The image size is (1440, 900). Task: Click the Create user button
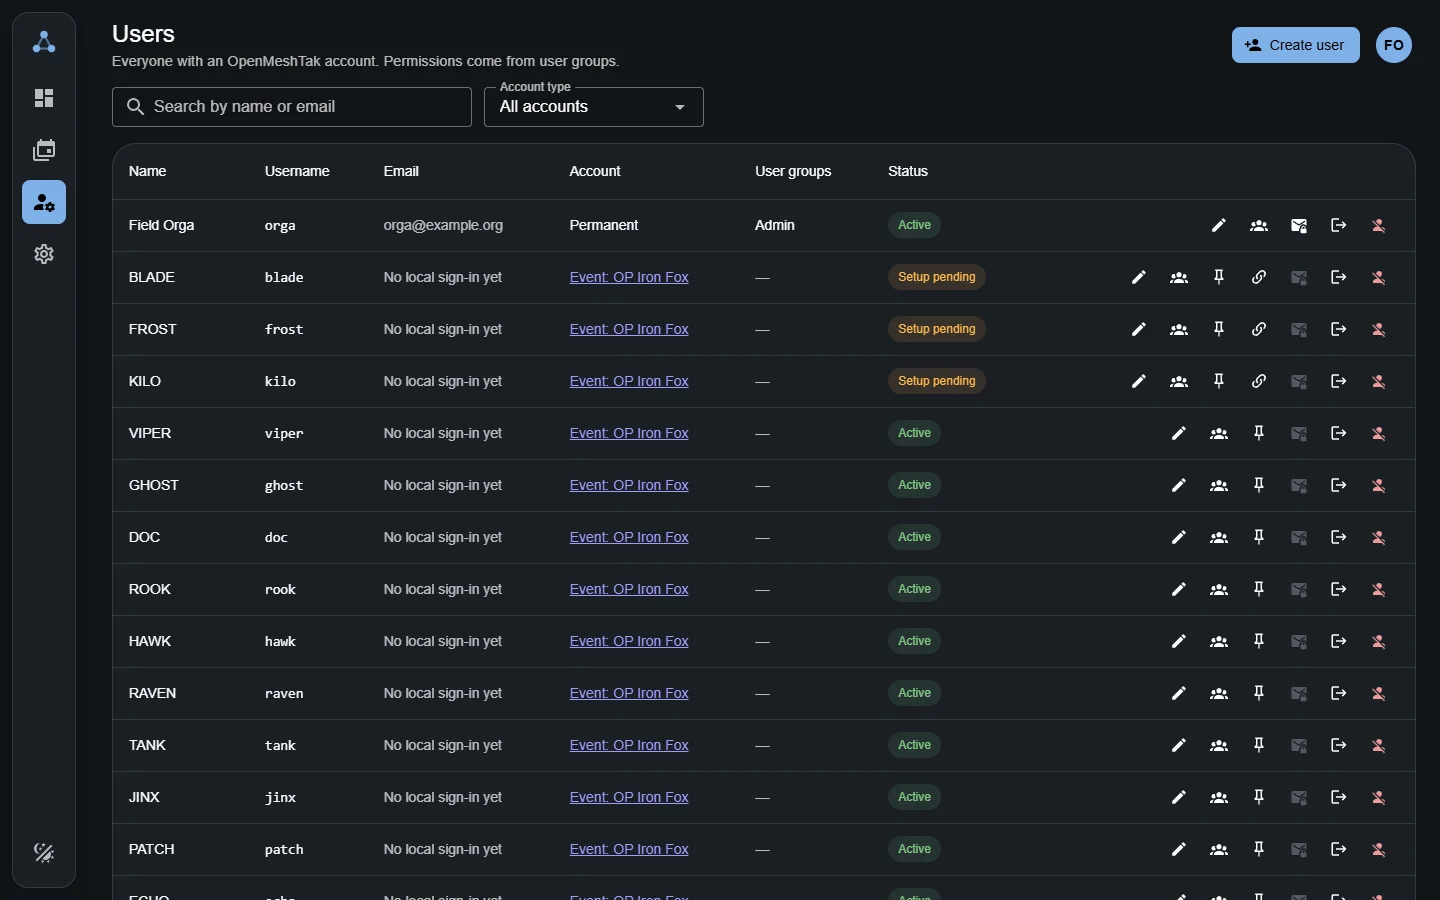pyautogui.click(x=1296, y=45)
